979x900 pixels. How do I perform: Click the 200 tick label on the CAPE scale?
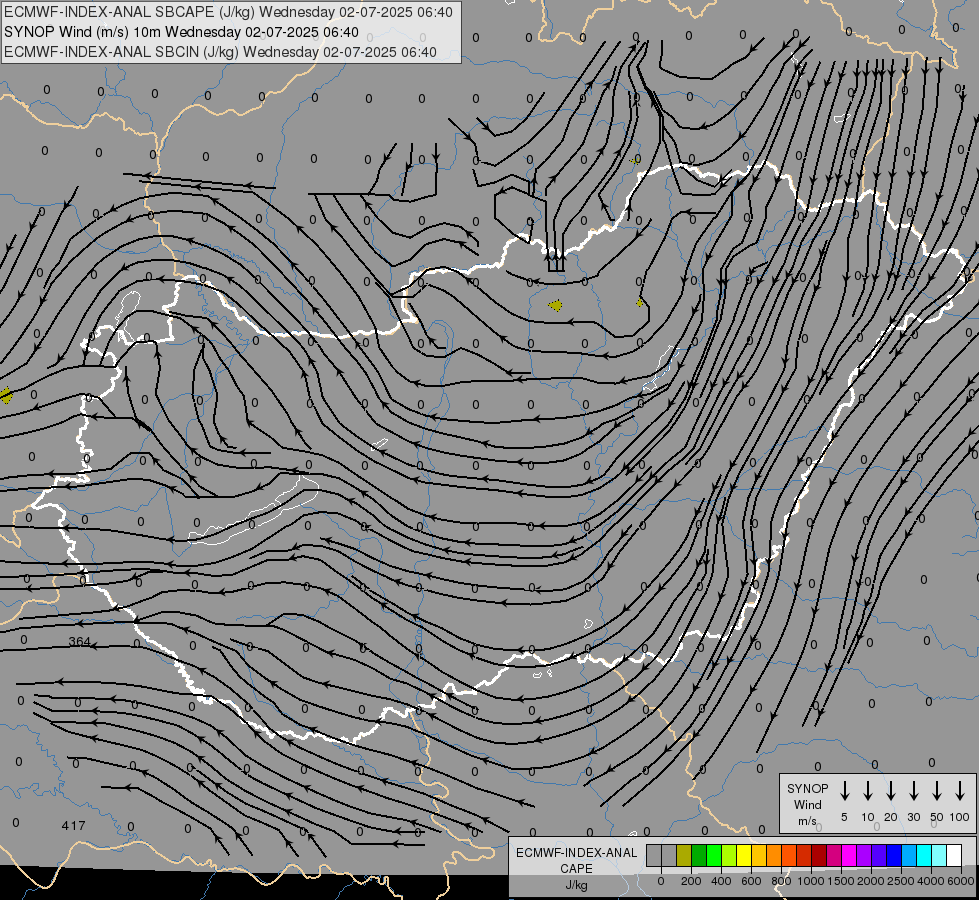pos(691,881)
